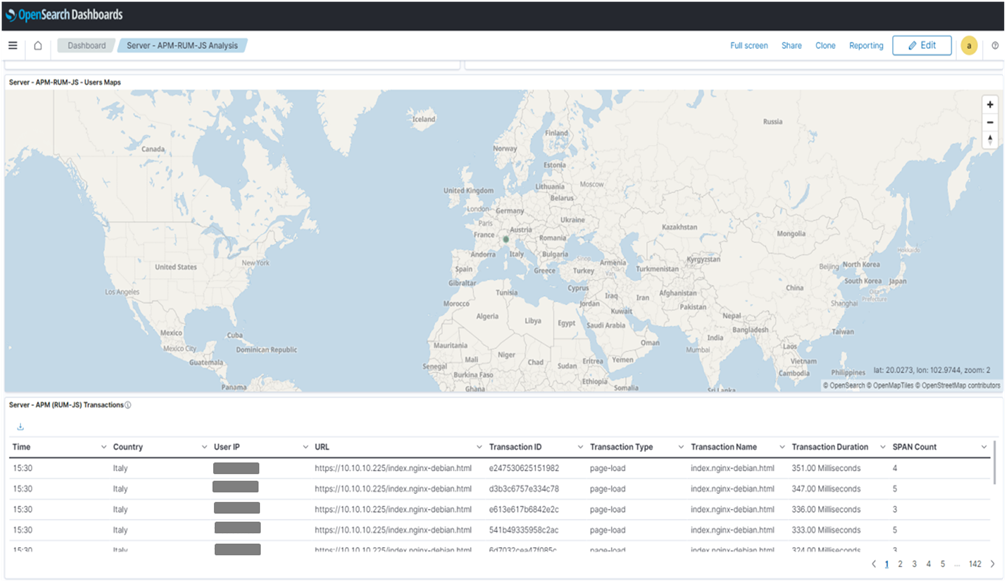Viewport: 1006px width, 582px height.
Task: Go to previous table page arrow
Action: (873, 564)
